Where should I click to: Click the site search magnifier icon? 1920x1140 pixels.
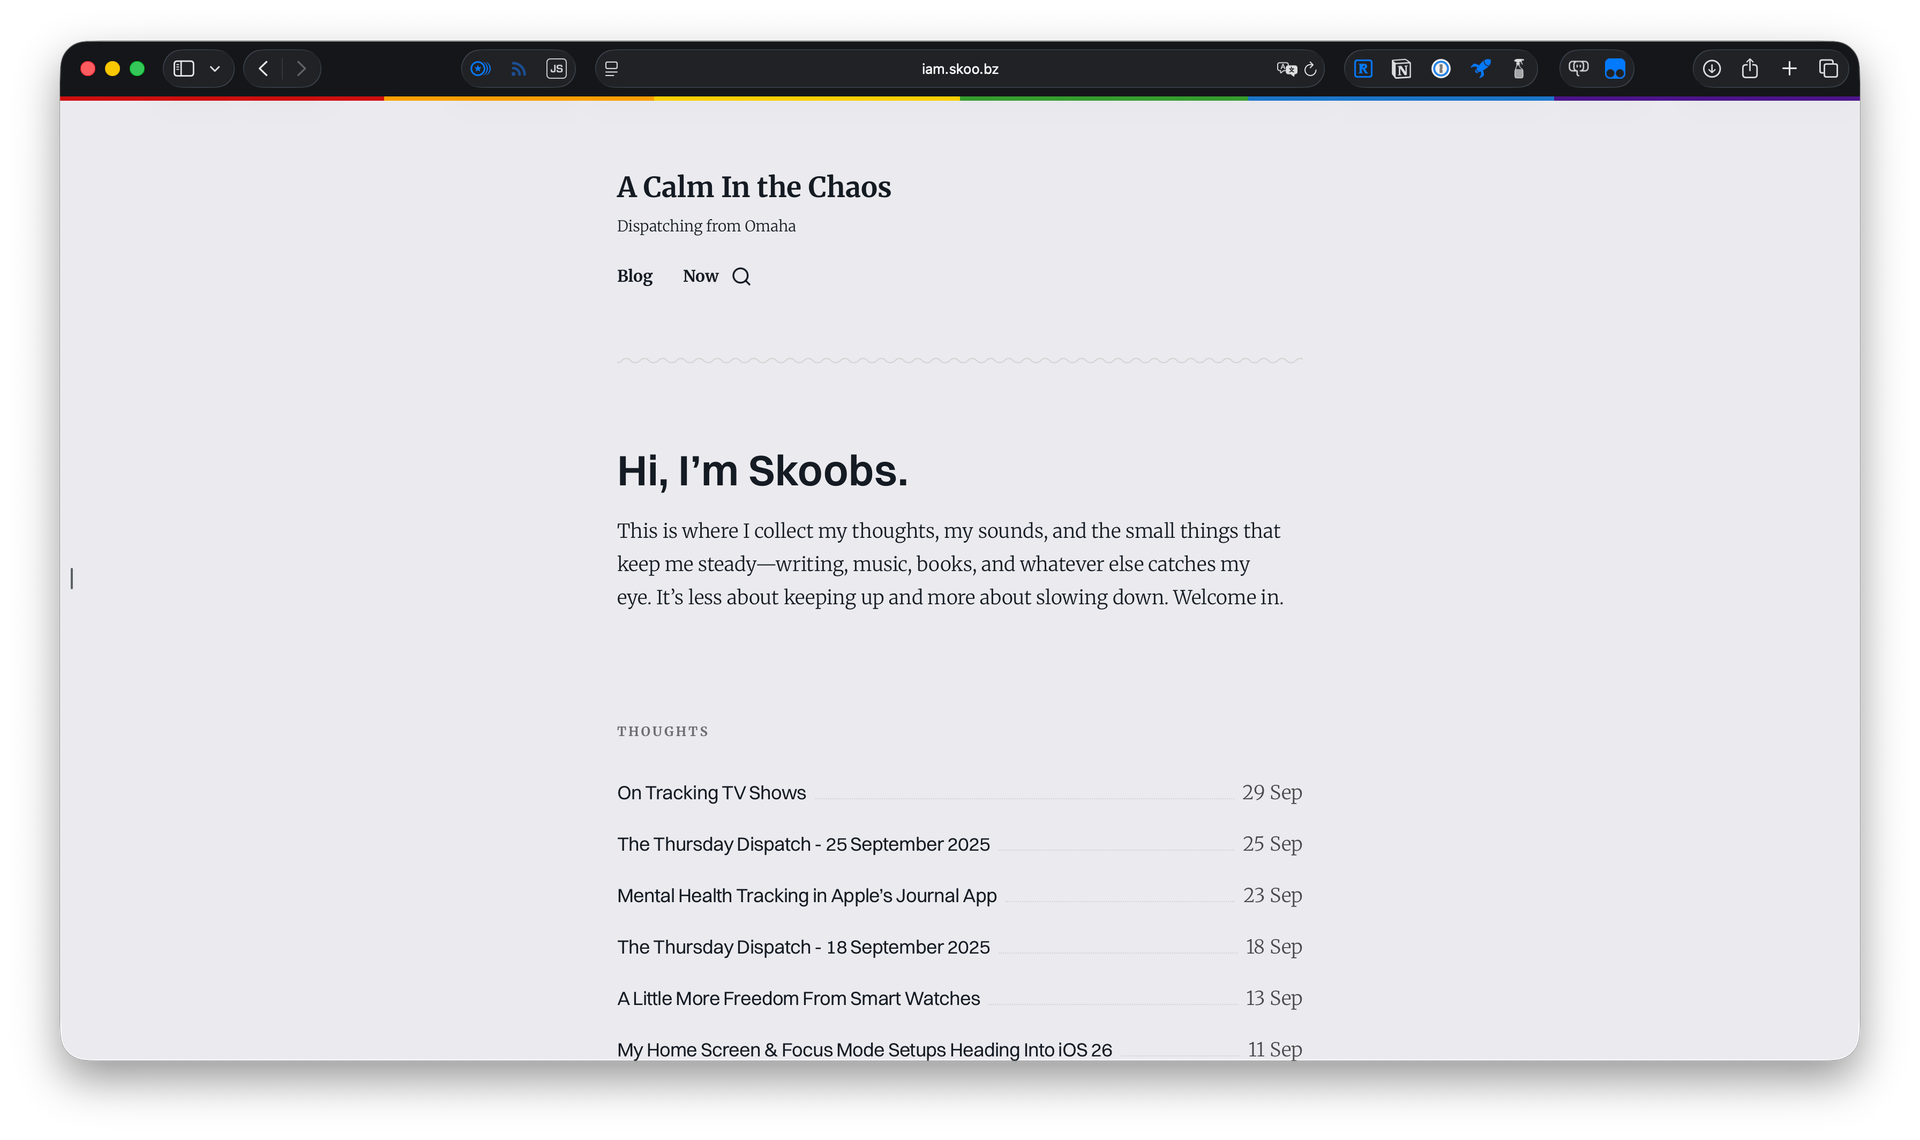point(741,277)
